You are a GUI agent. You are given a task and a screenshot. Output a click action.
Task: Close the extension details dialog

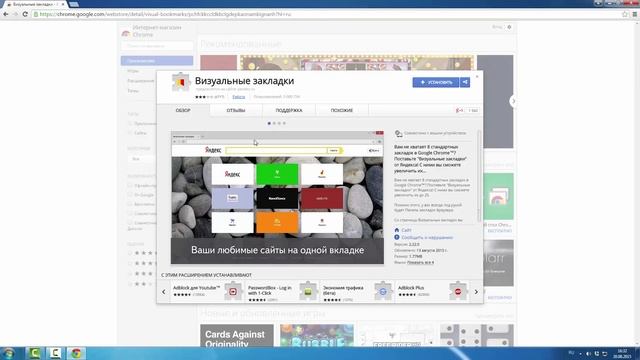tap(477, 76)
